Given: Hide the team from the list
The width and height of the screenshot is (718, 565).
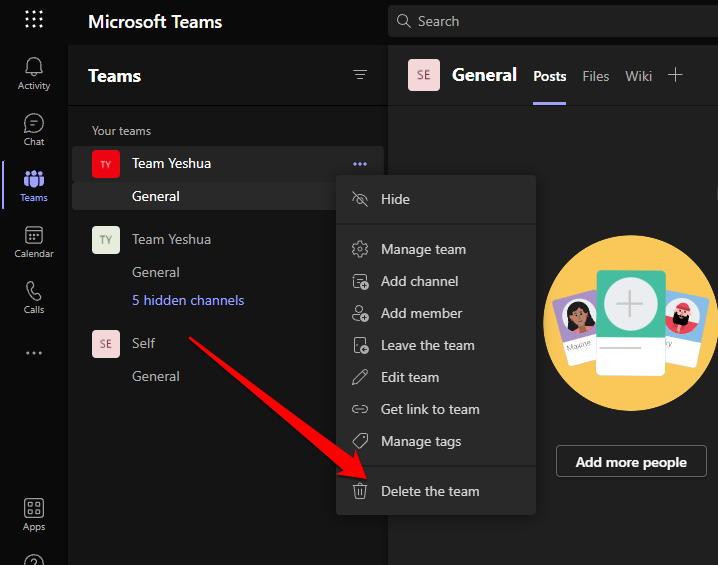Looking at the screenshot, I should [x=395, y=199].
